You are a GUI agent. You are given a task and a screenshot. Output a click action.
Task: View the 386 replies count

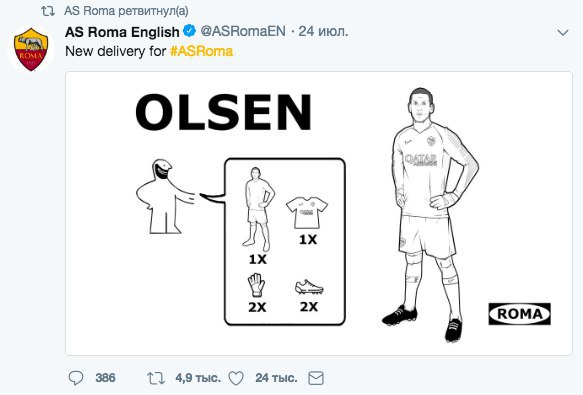pos(105,378)
